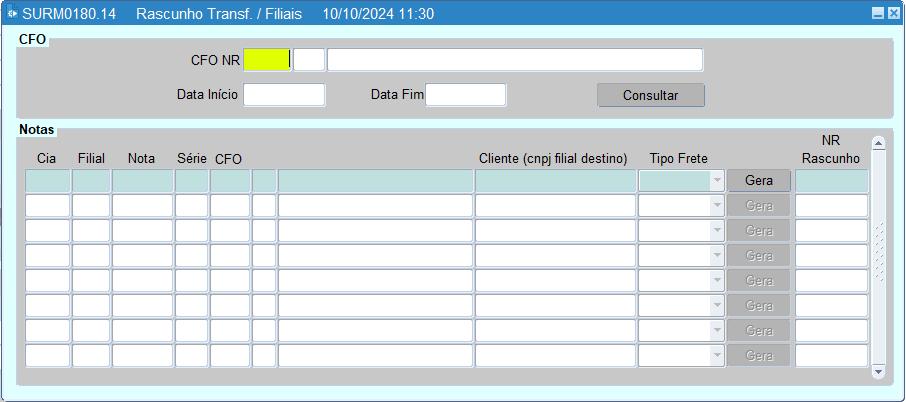Click Gera button in the first row
906x402 pixels.
[x=759, y=181]
